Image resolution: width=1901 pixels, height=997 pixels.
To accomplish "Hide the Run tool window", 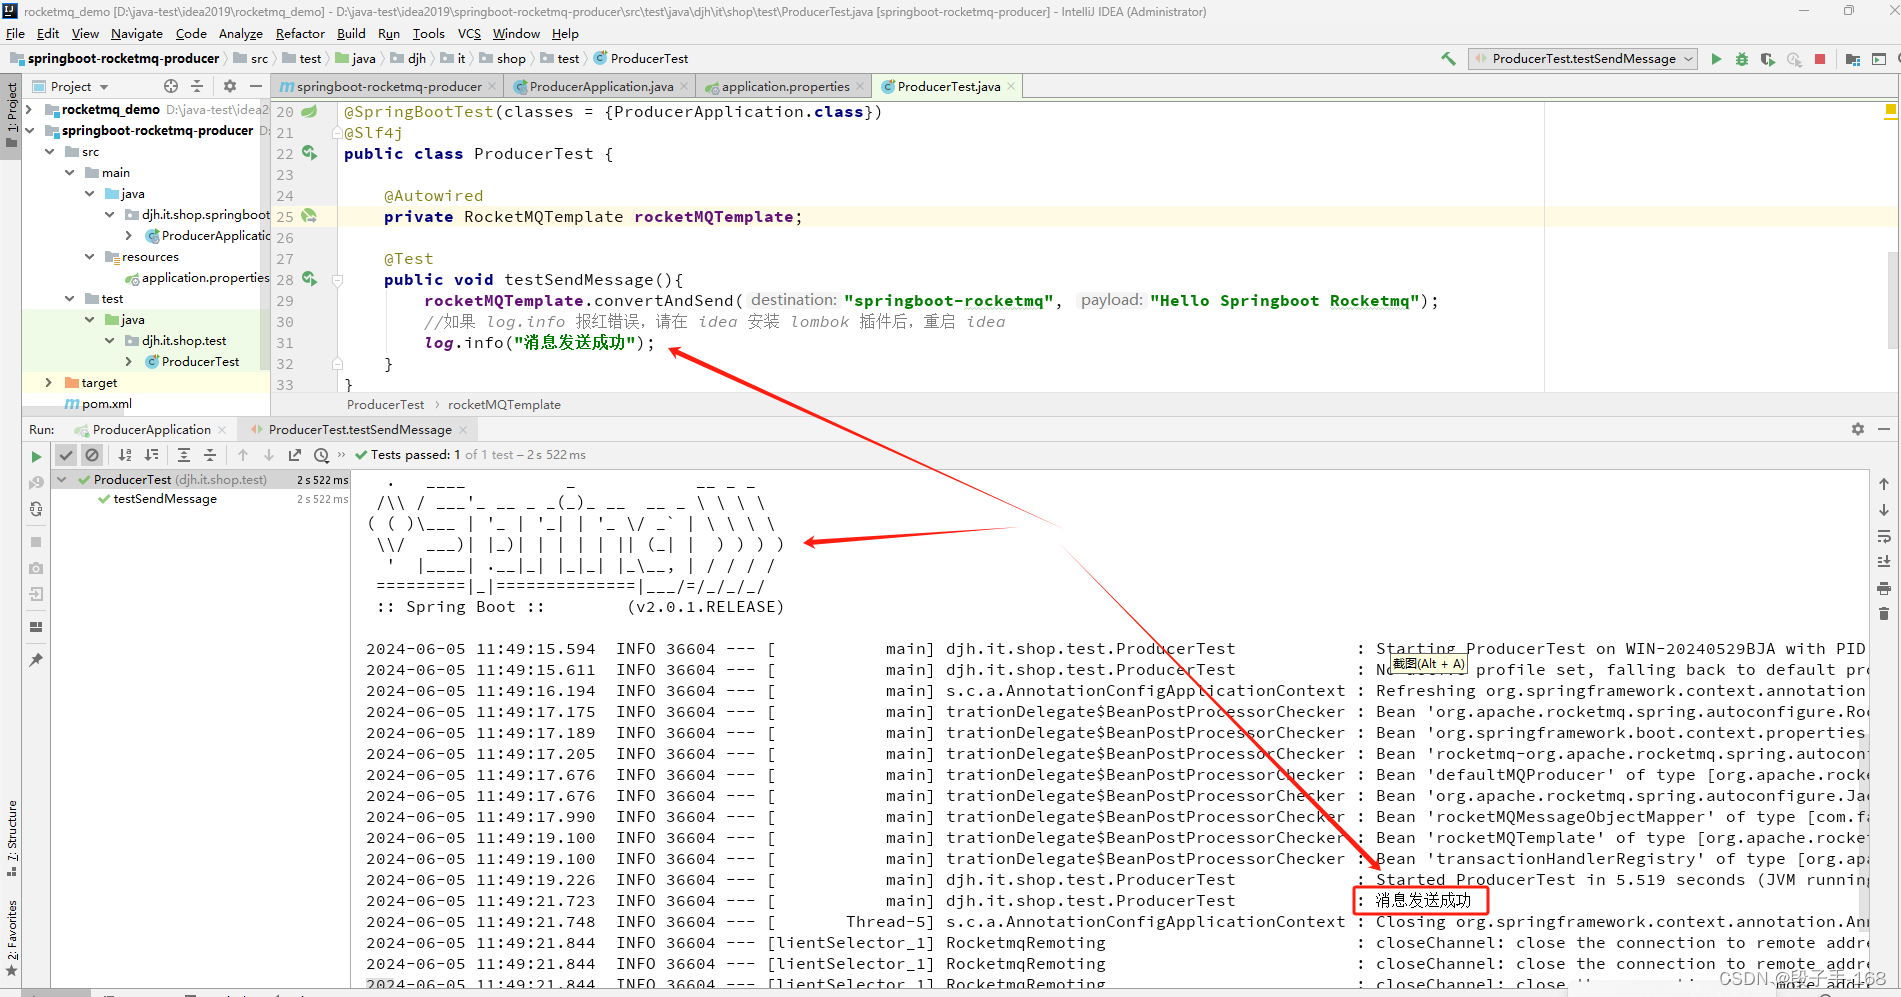I will 1884,429.
